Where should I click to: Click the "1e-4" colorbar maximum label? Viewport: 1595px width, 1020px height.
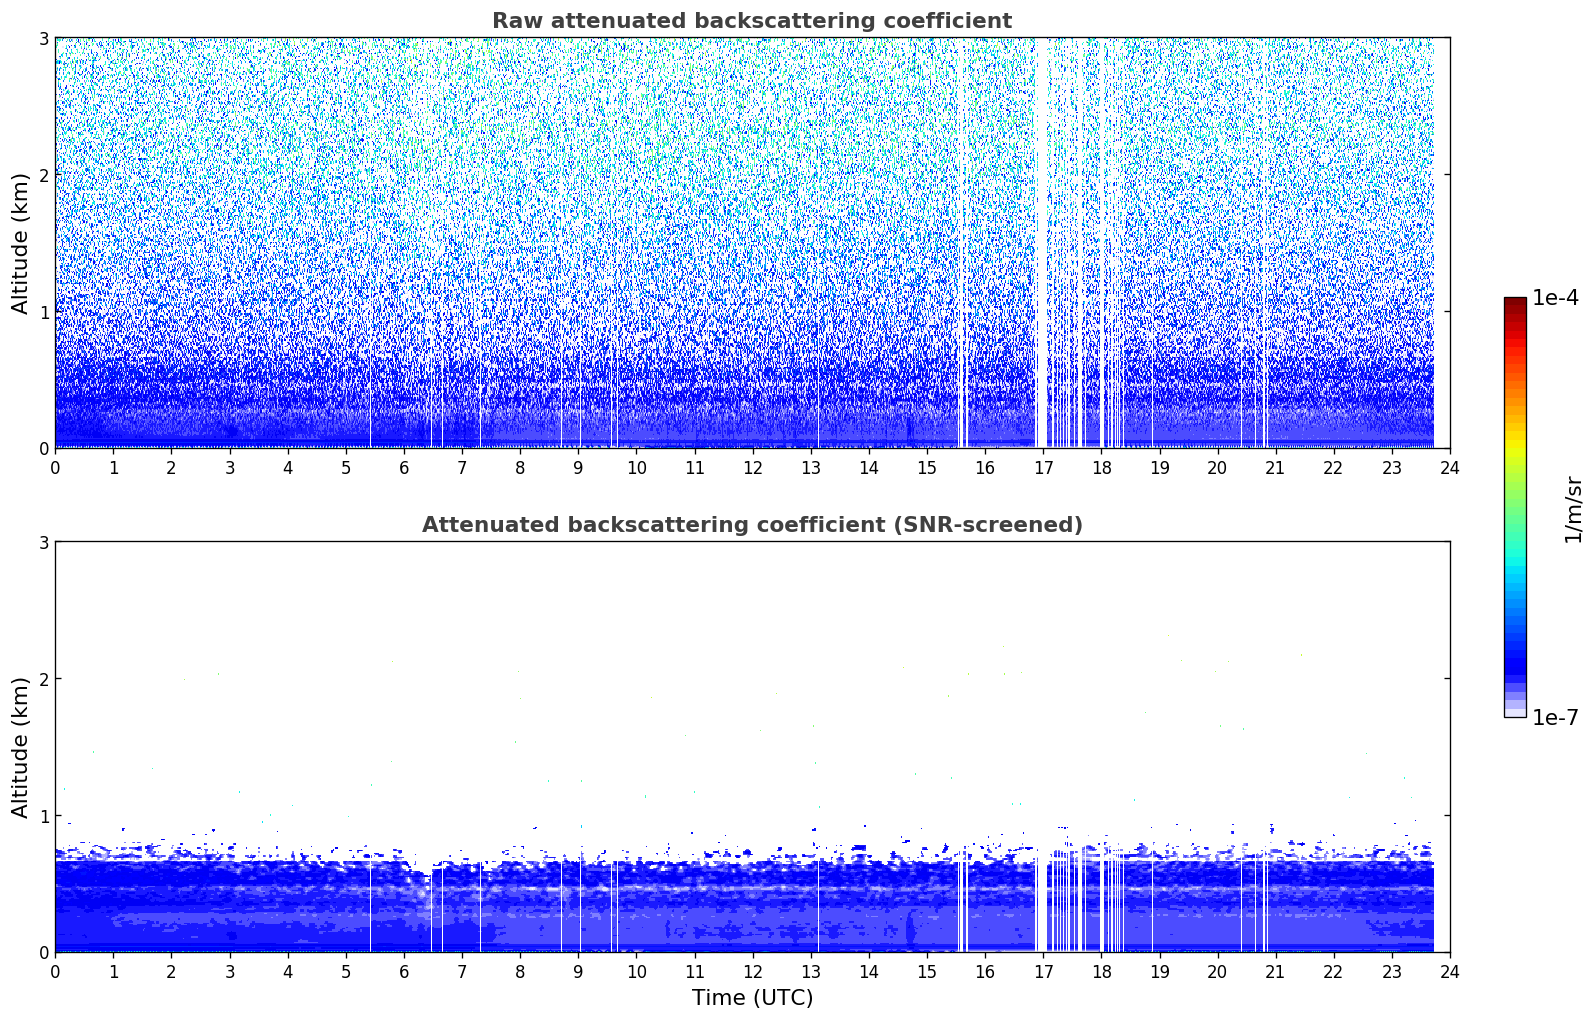tap(1555, 298)
